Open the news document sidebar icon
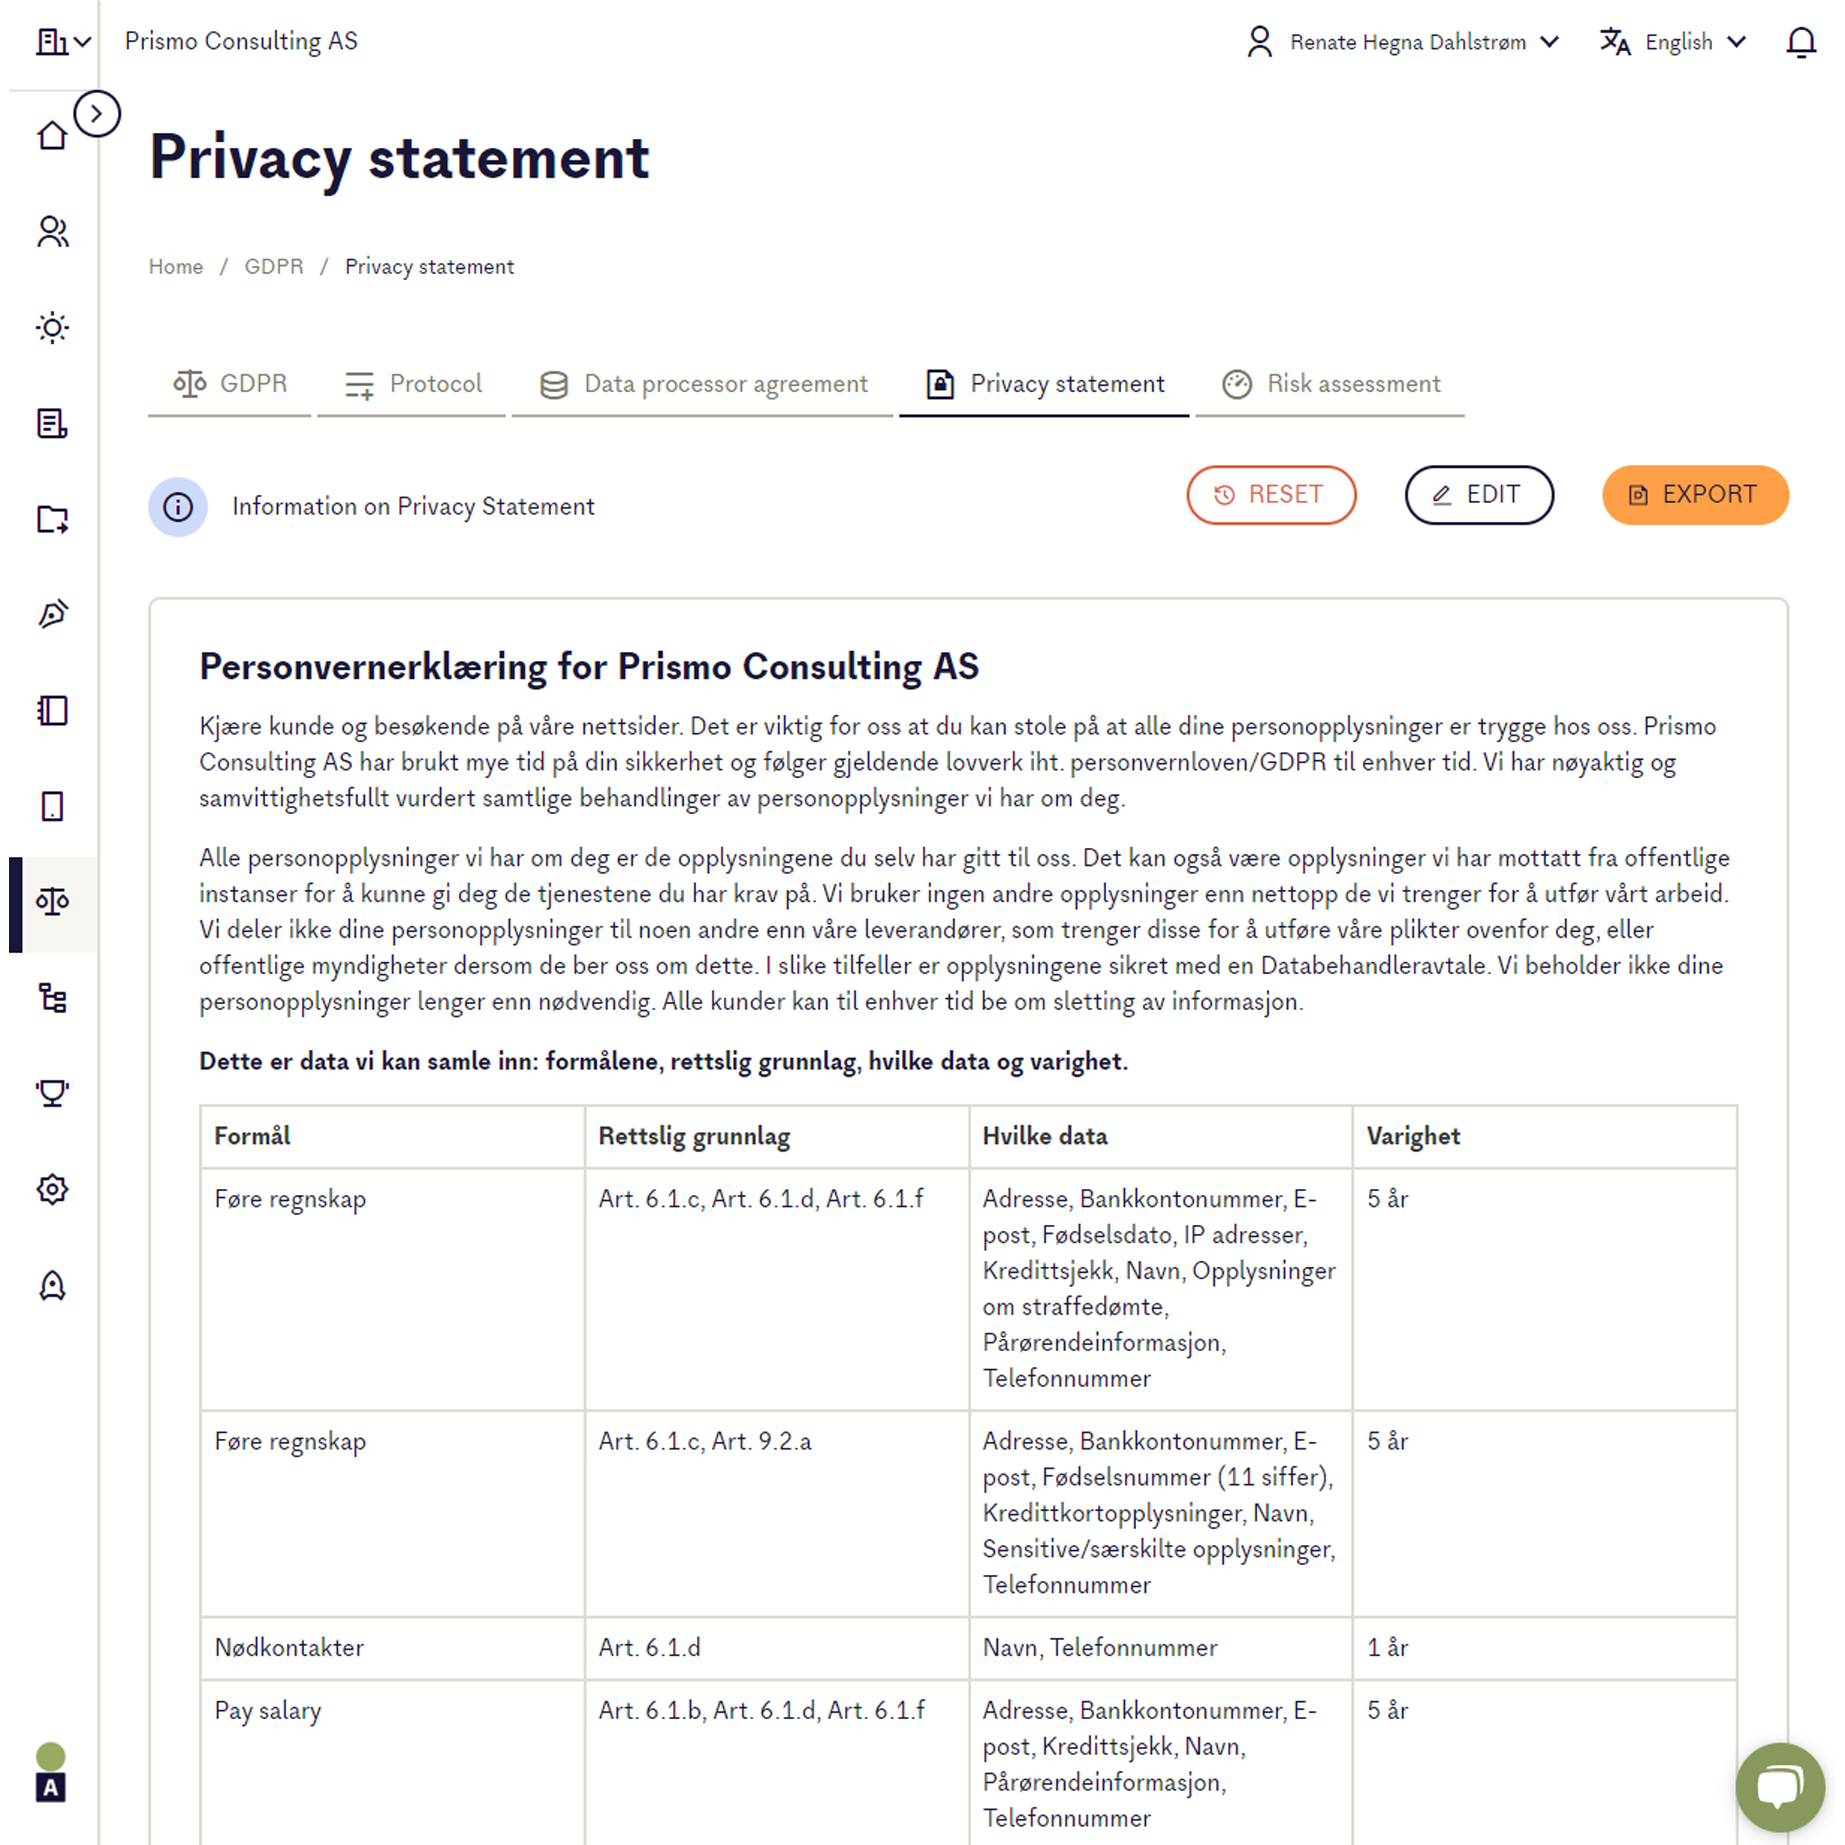Image resolution: width=1845 pixels, height=1845 pixels. pyautogui.click(x=51, y=424)
